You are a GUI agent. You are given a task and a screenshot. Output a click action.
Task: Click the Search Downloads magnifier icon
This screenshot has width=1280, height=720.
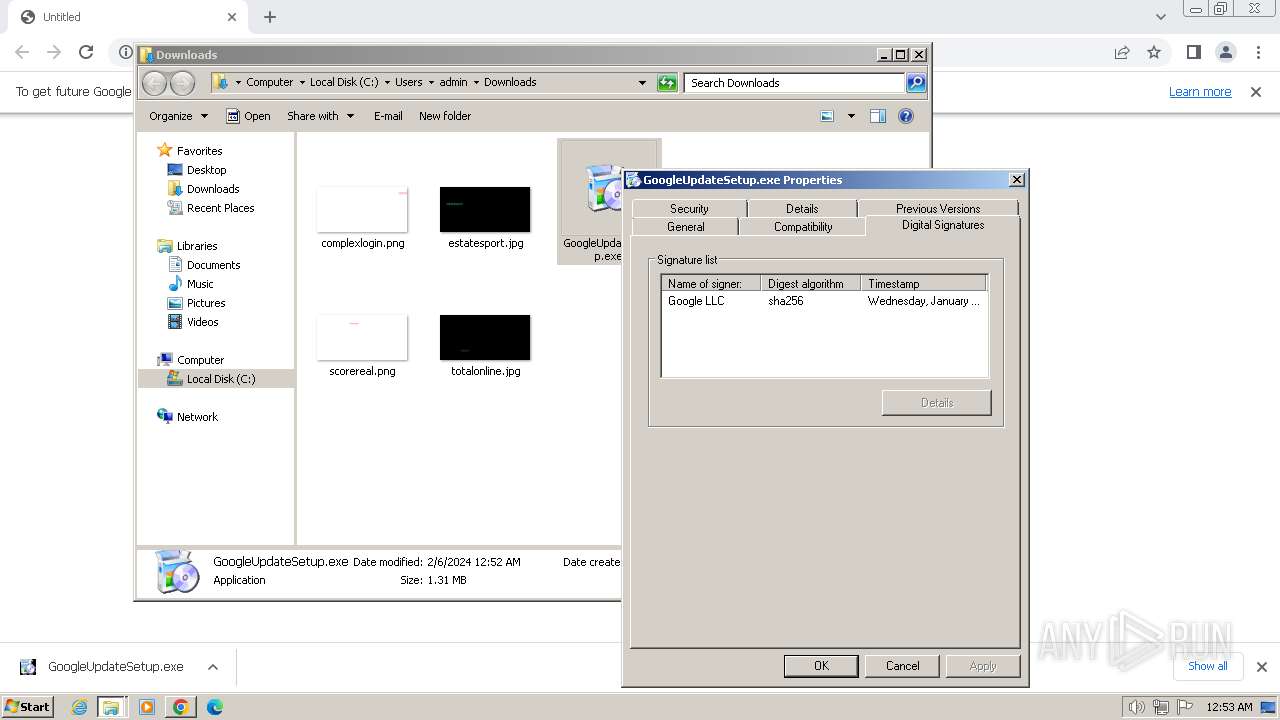tap(915, 83)
